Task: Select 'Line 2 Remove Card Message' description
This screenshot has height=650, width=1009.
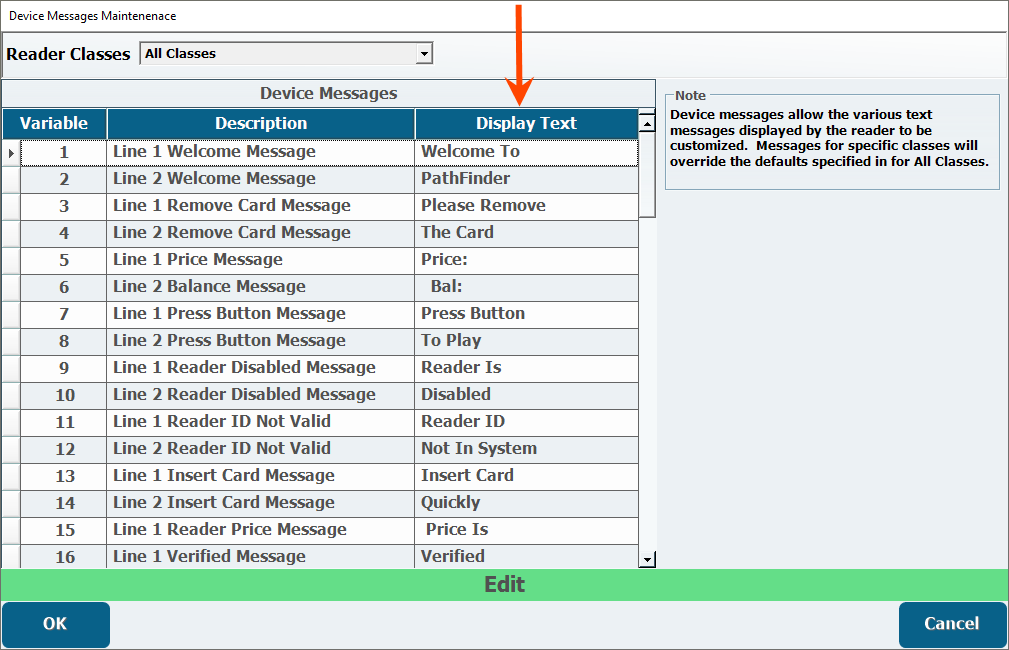Action: [232, 232]
